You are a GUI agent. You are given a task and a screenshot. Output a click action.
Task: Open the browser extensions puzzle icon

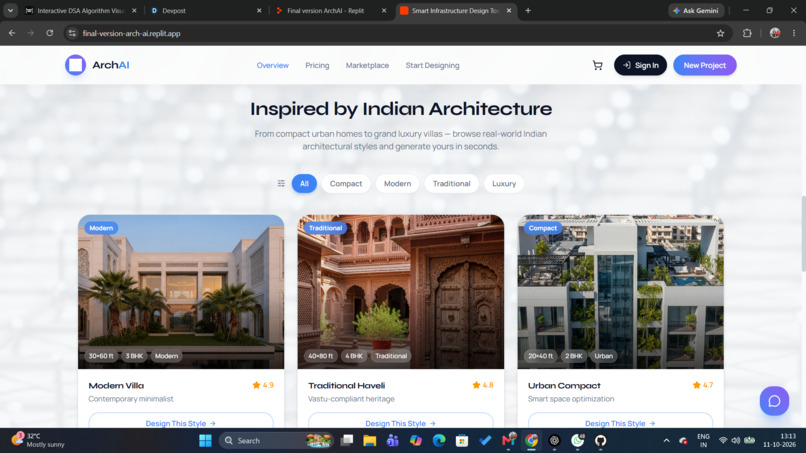coord(747,33)
